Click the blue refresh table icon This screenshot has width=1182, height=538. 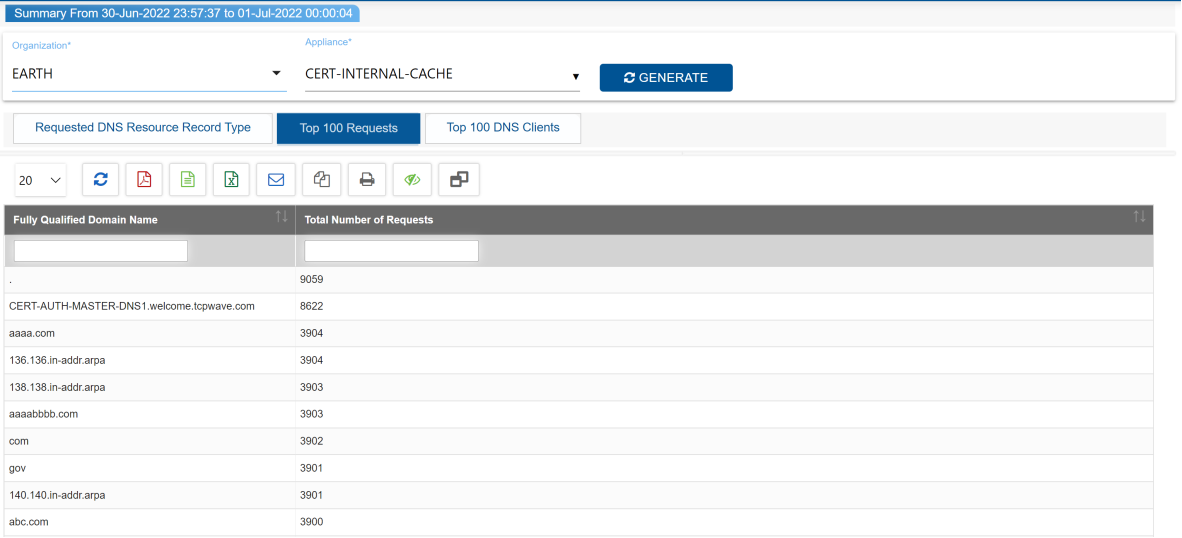click(100, 180)
